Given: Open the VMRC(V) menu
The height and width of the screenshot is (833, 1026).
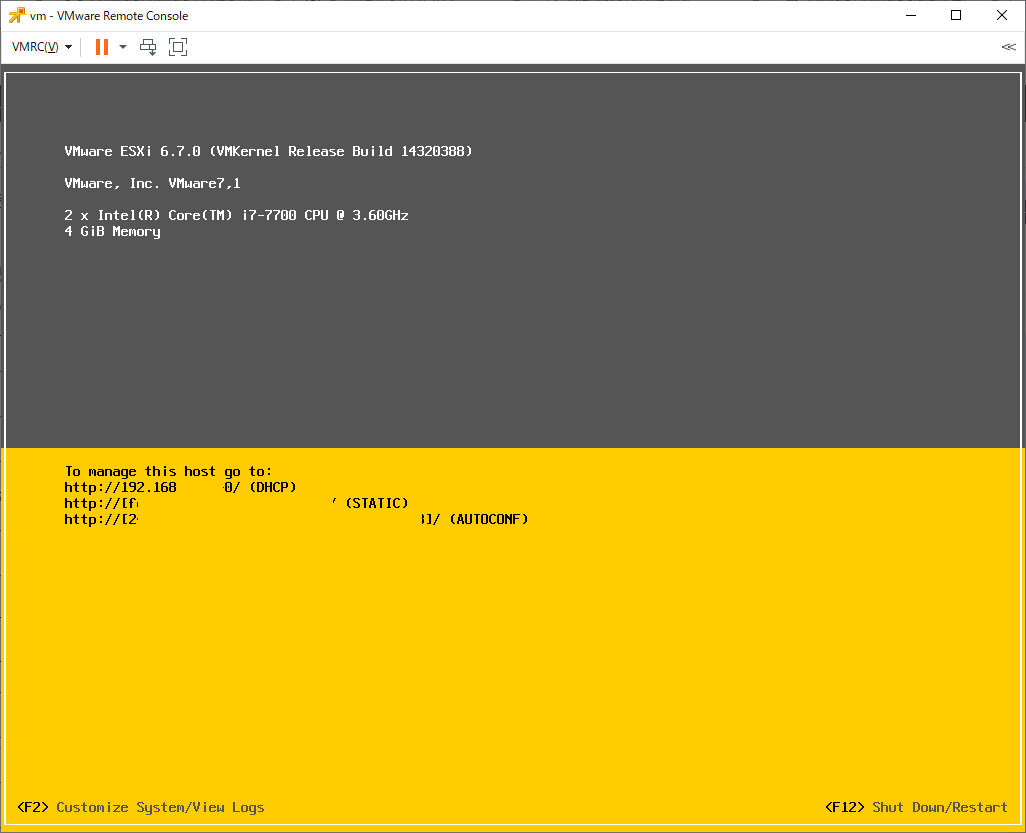Looking at the screenshot, I should tap(42, 47).
